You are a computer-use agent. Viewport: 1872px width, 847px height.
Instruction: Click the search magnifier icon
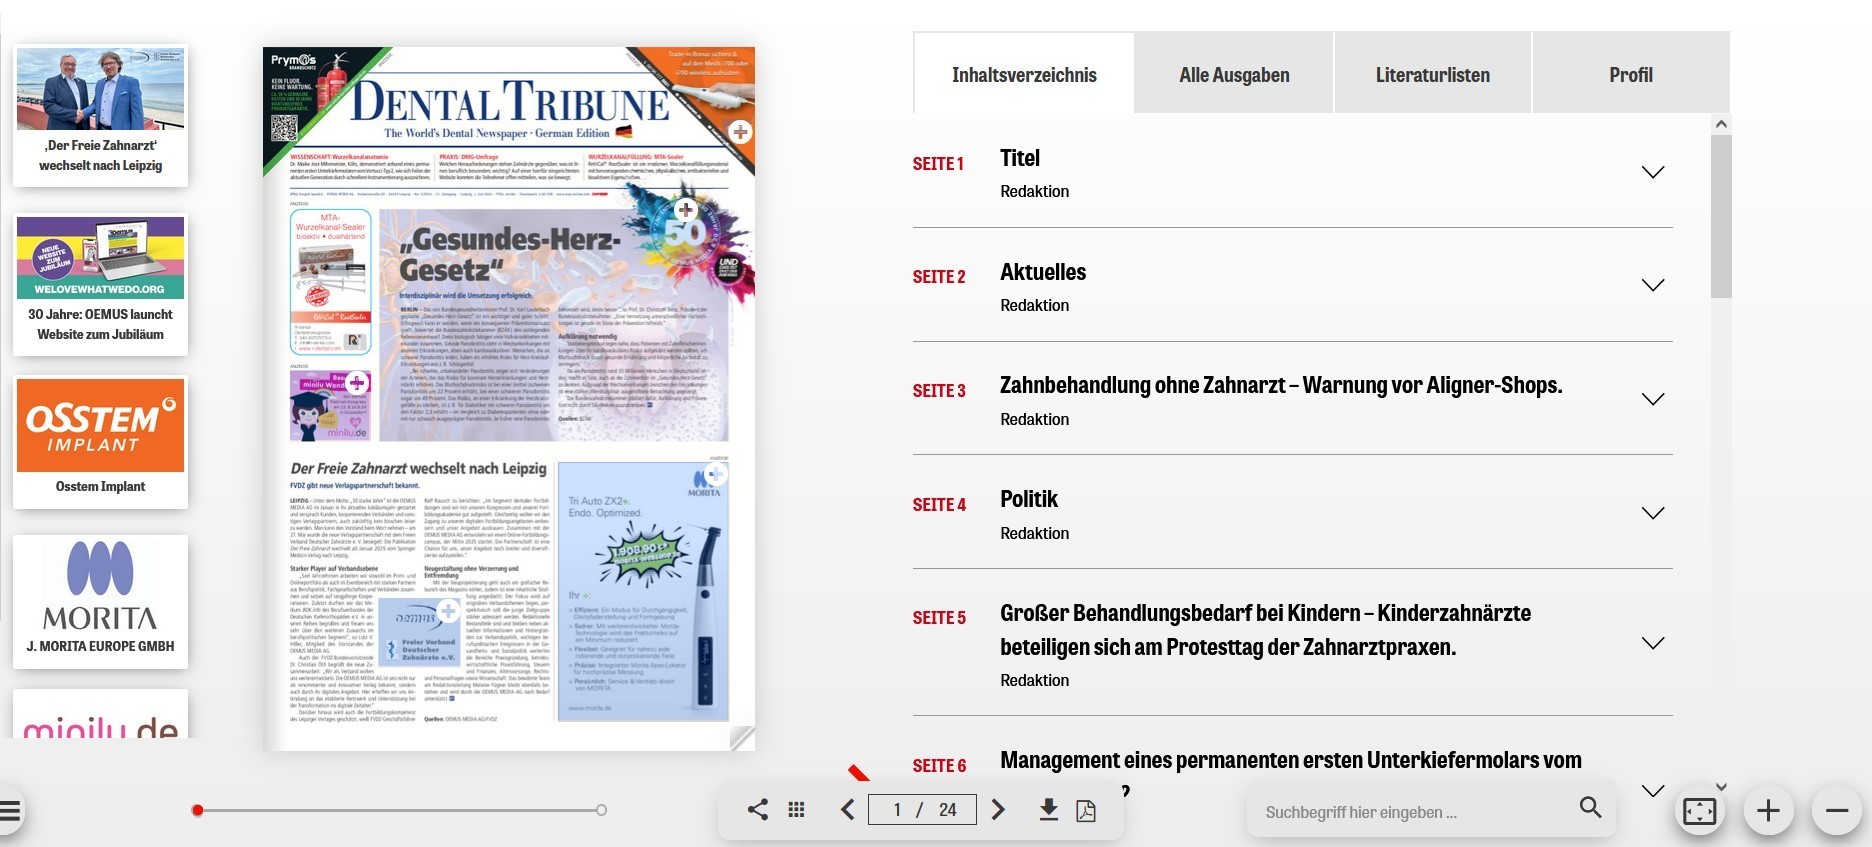point(1590,807)
